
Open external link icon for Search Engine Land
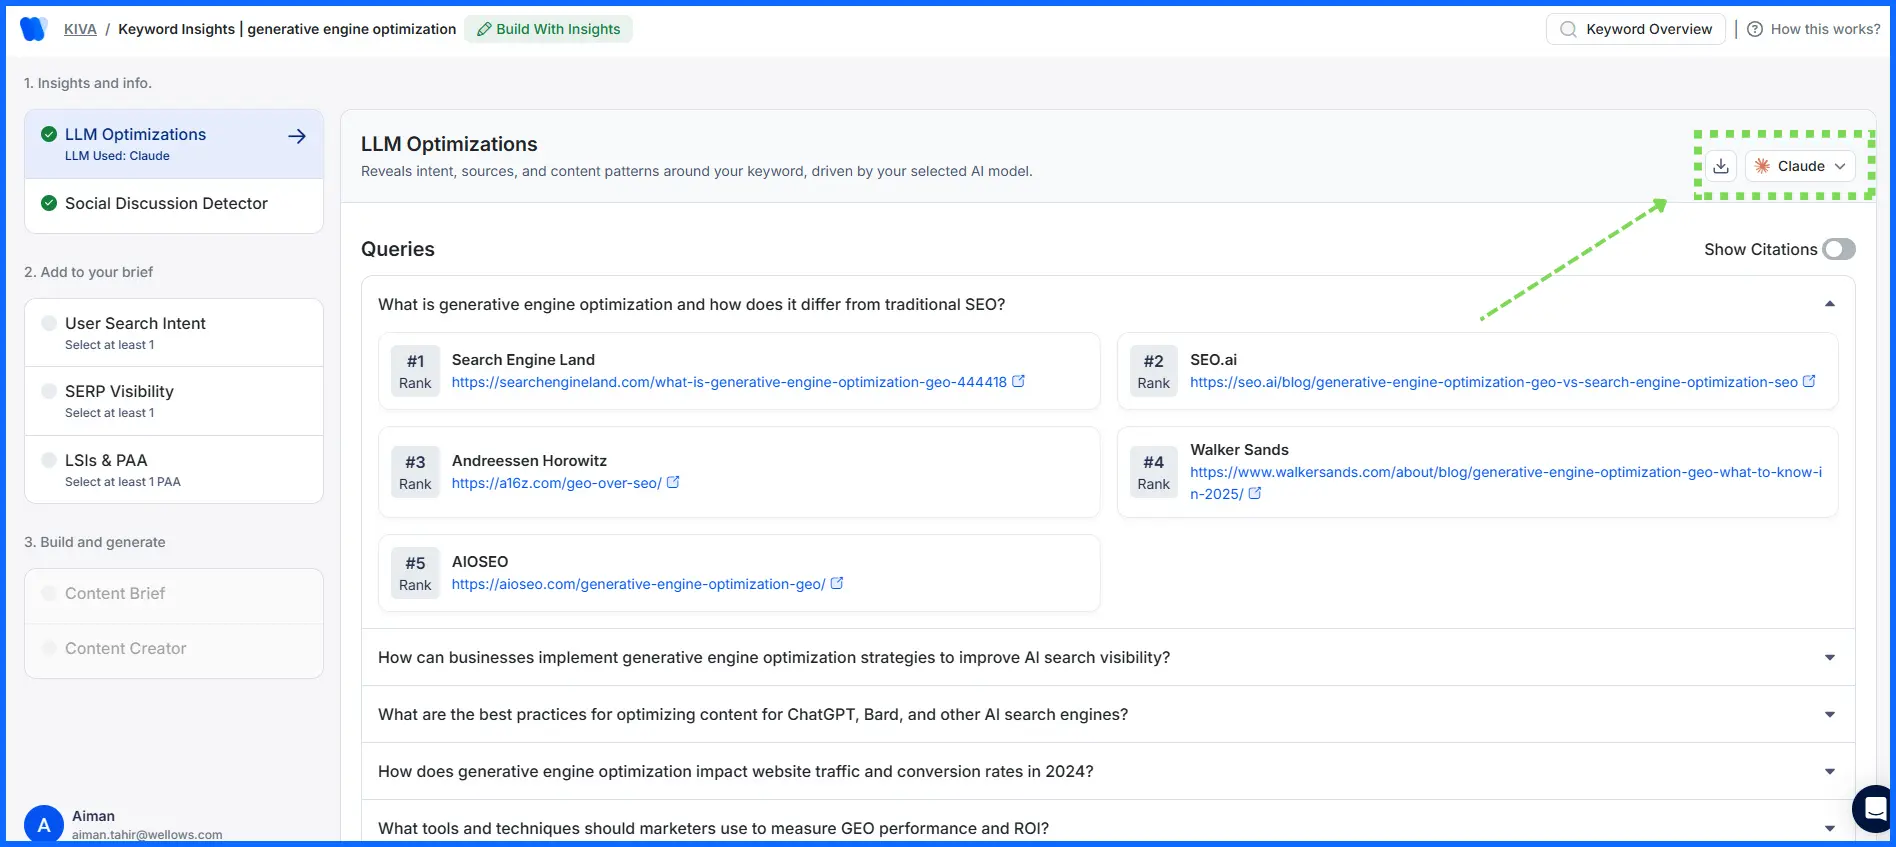(1018, 381)
